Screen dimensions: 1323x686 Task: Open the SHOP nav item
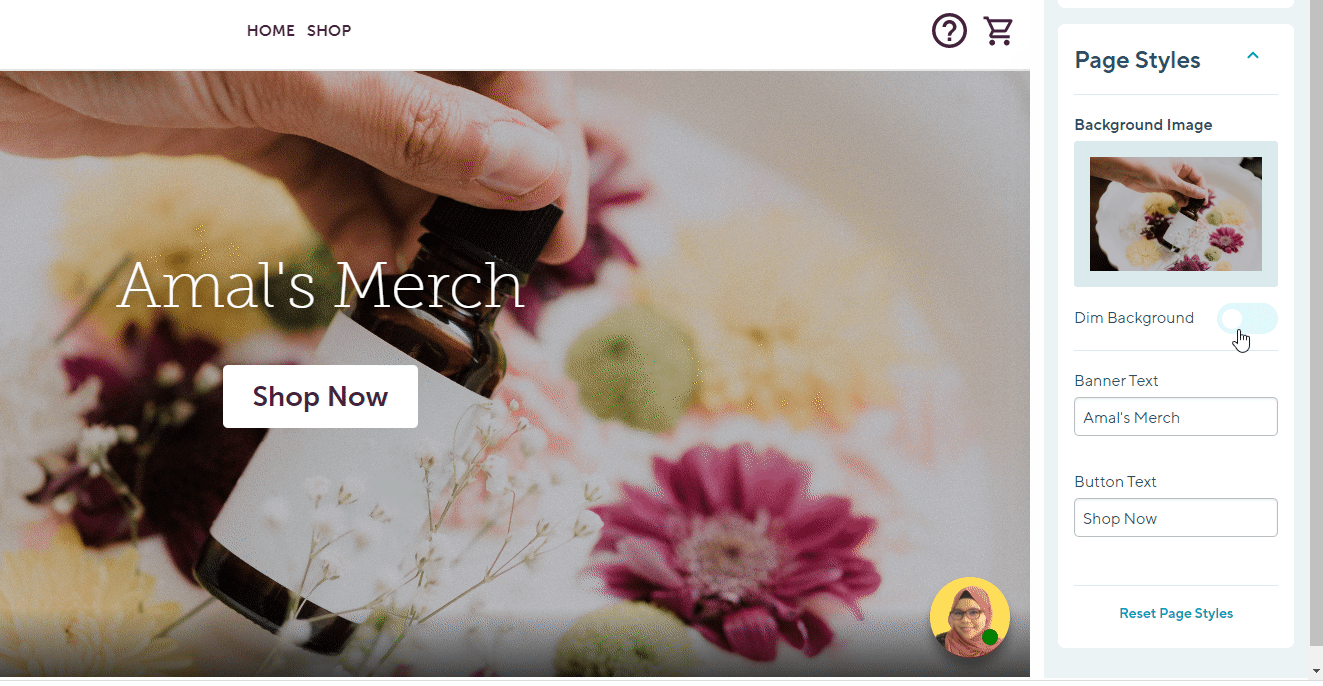(329, 31)
